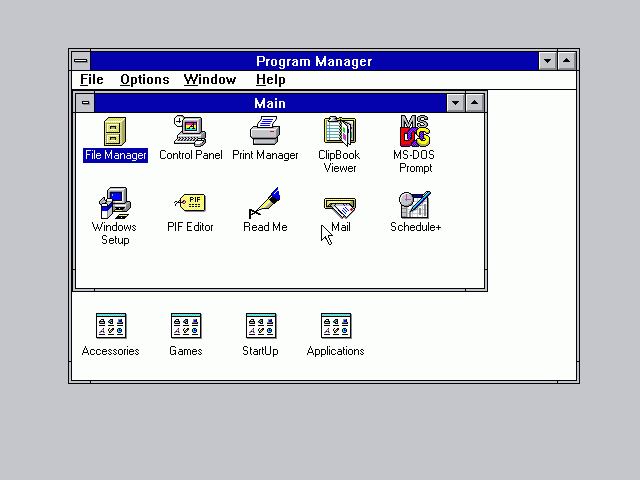Select the Windows Setup icon
Screen dimensions: 640x480
pyautogui.click(x=115, y=203)
